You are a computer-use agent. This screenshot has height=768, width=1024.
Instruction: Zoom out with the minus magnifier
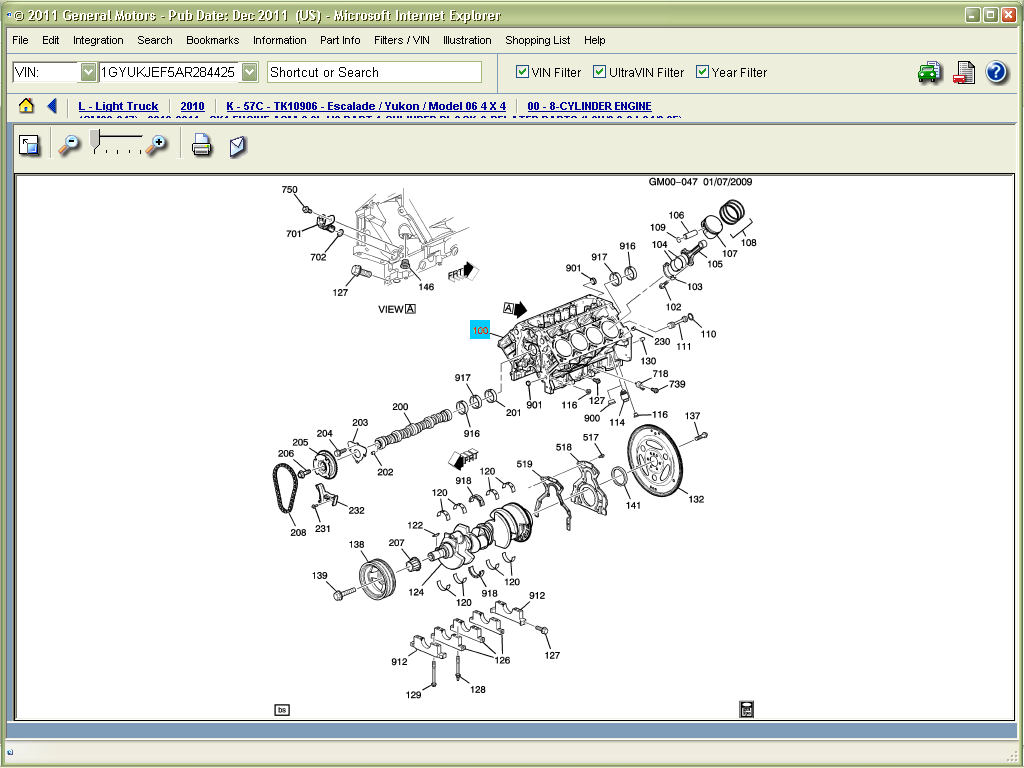coord(69,145)
